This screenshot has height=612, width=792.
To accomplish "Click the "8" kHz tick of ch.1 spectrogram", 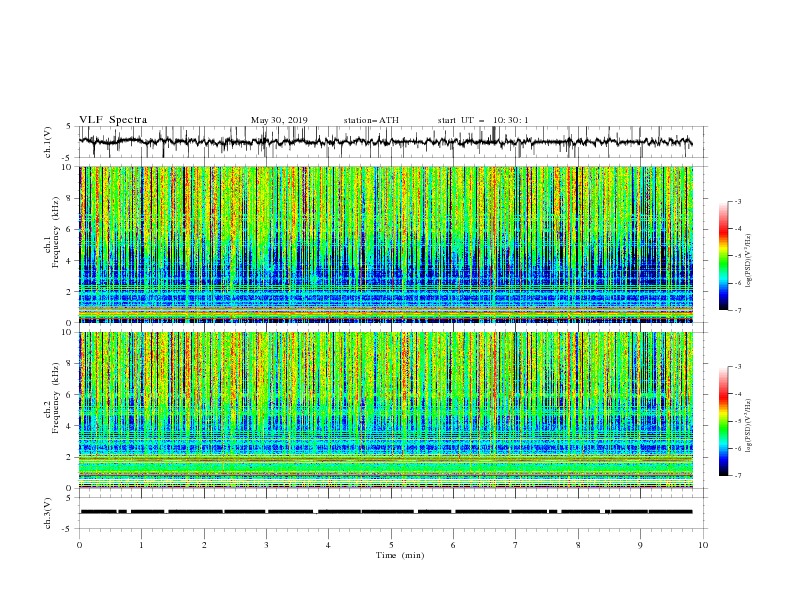I will [x=69, y=198].
